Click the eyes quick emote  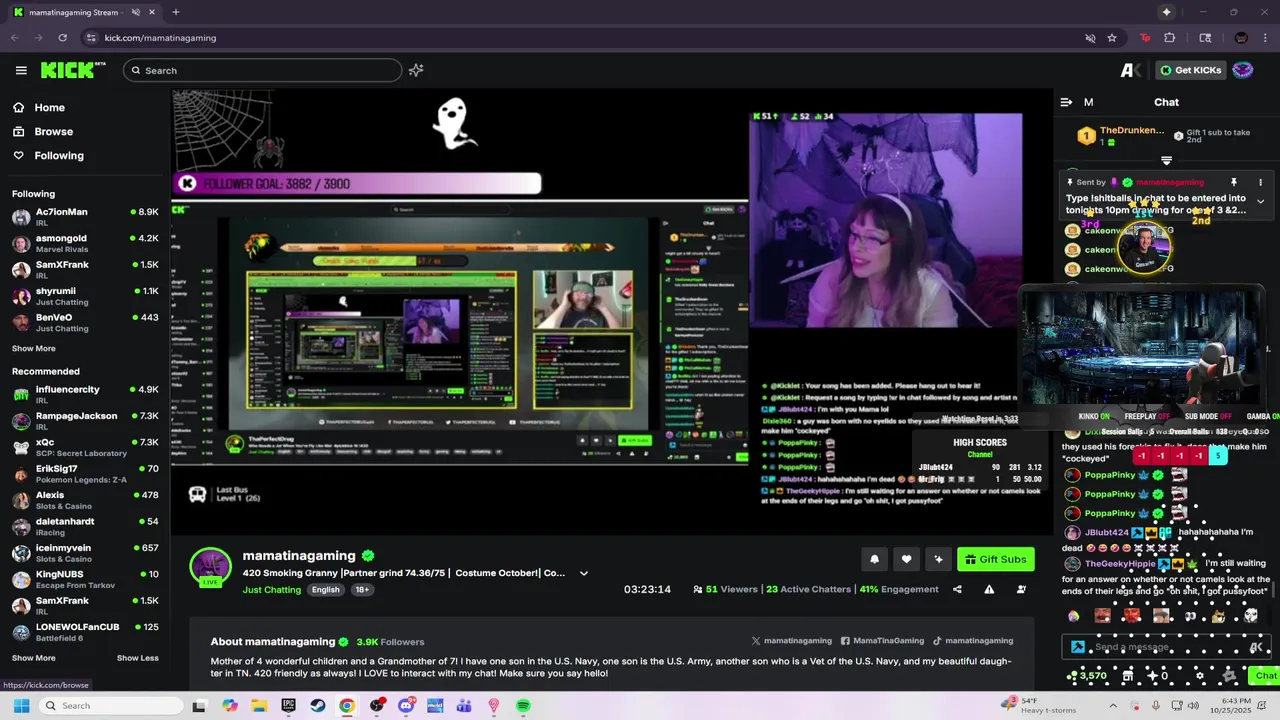coord(1190,616)
